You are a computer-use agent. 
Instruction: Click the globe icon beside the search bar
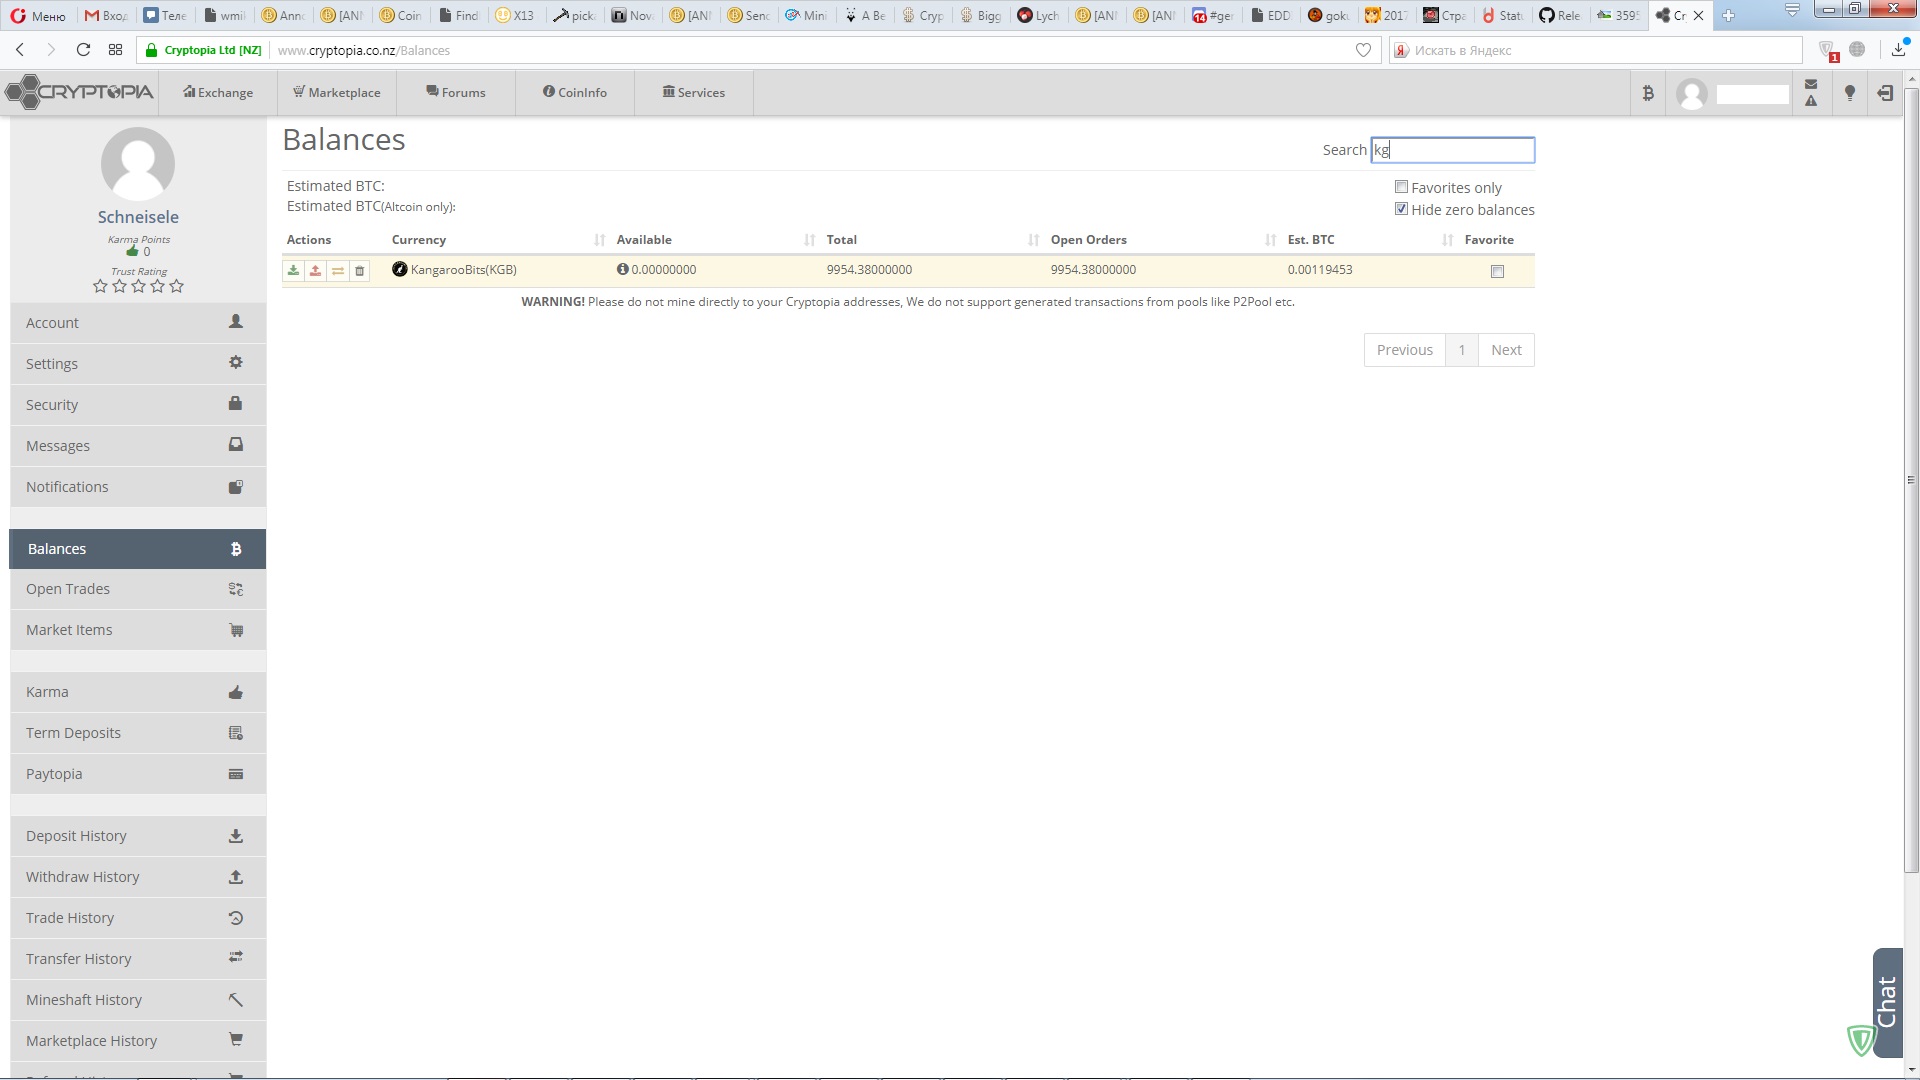[1857, 50]
